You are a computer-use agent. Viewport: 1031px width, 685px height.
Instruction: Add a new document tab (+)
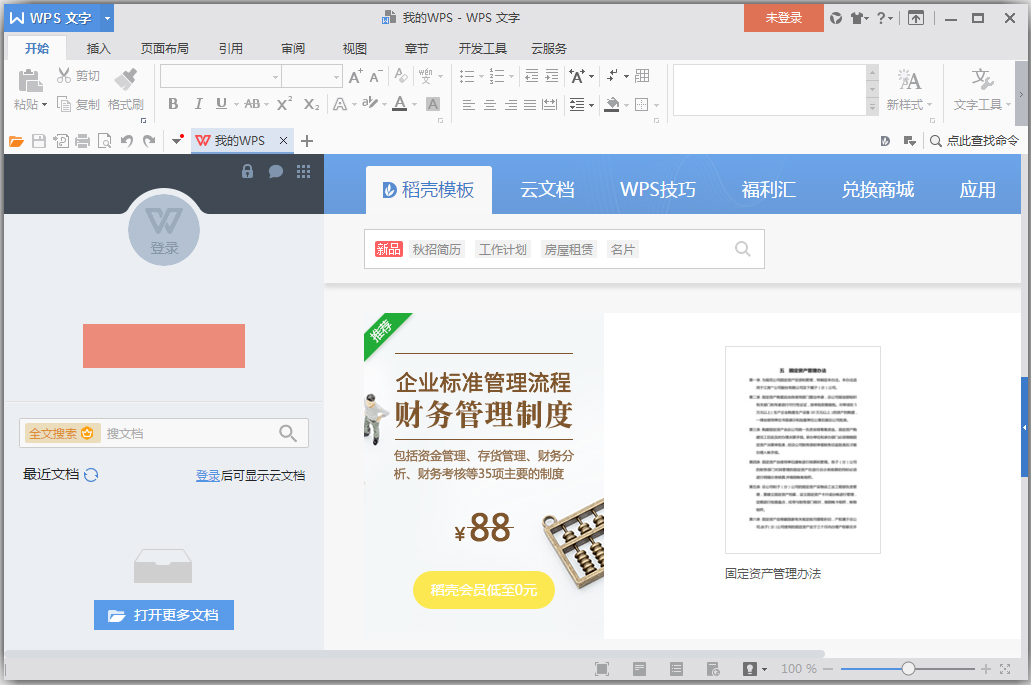[x=306, y=141]
